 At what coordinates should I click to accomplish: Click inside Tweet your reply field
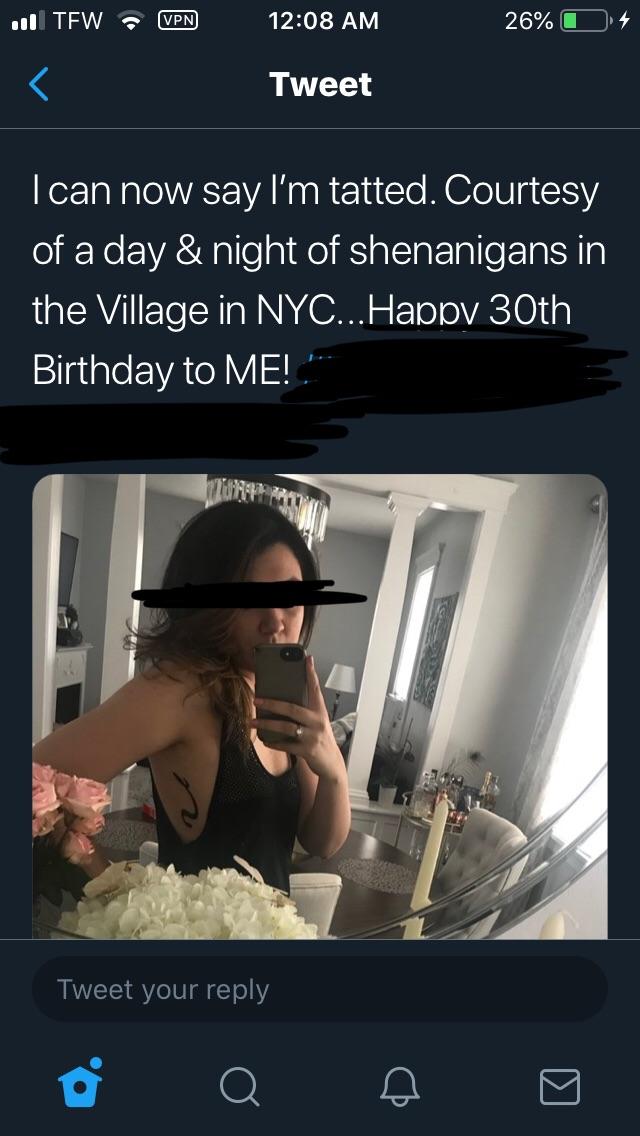tap(320, 990)
